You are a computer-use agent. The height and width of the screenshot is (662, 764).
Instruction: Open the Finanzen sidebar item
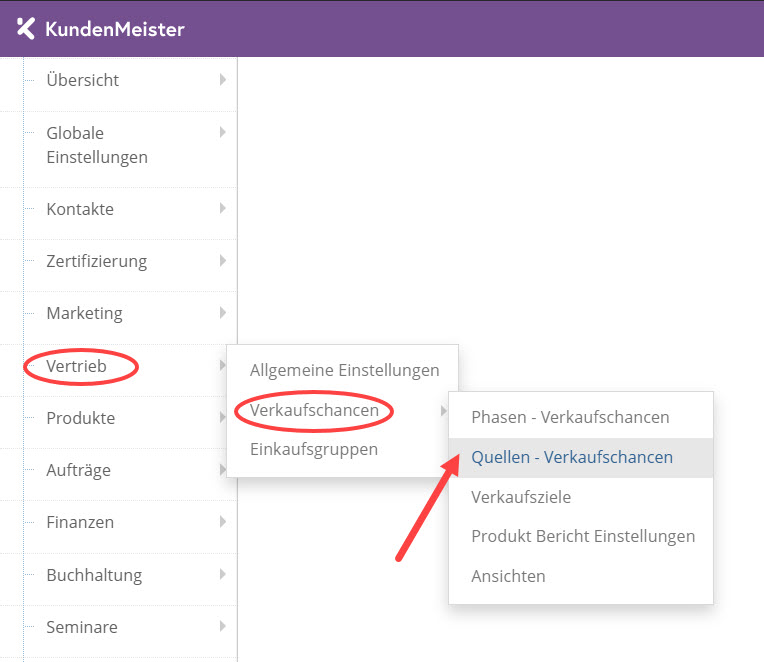tap(80, 522)
